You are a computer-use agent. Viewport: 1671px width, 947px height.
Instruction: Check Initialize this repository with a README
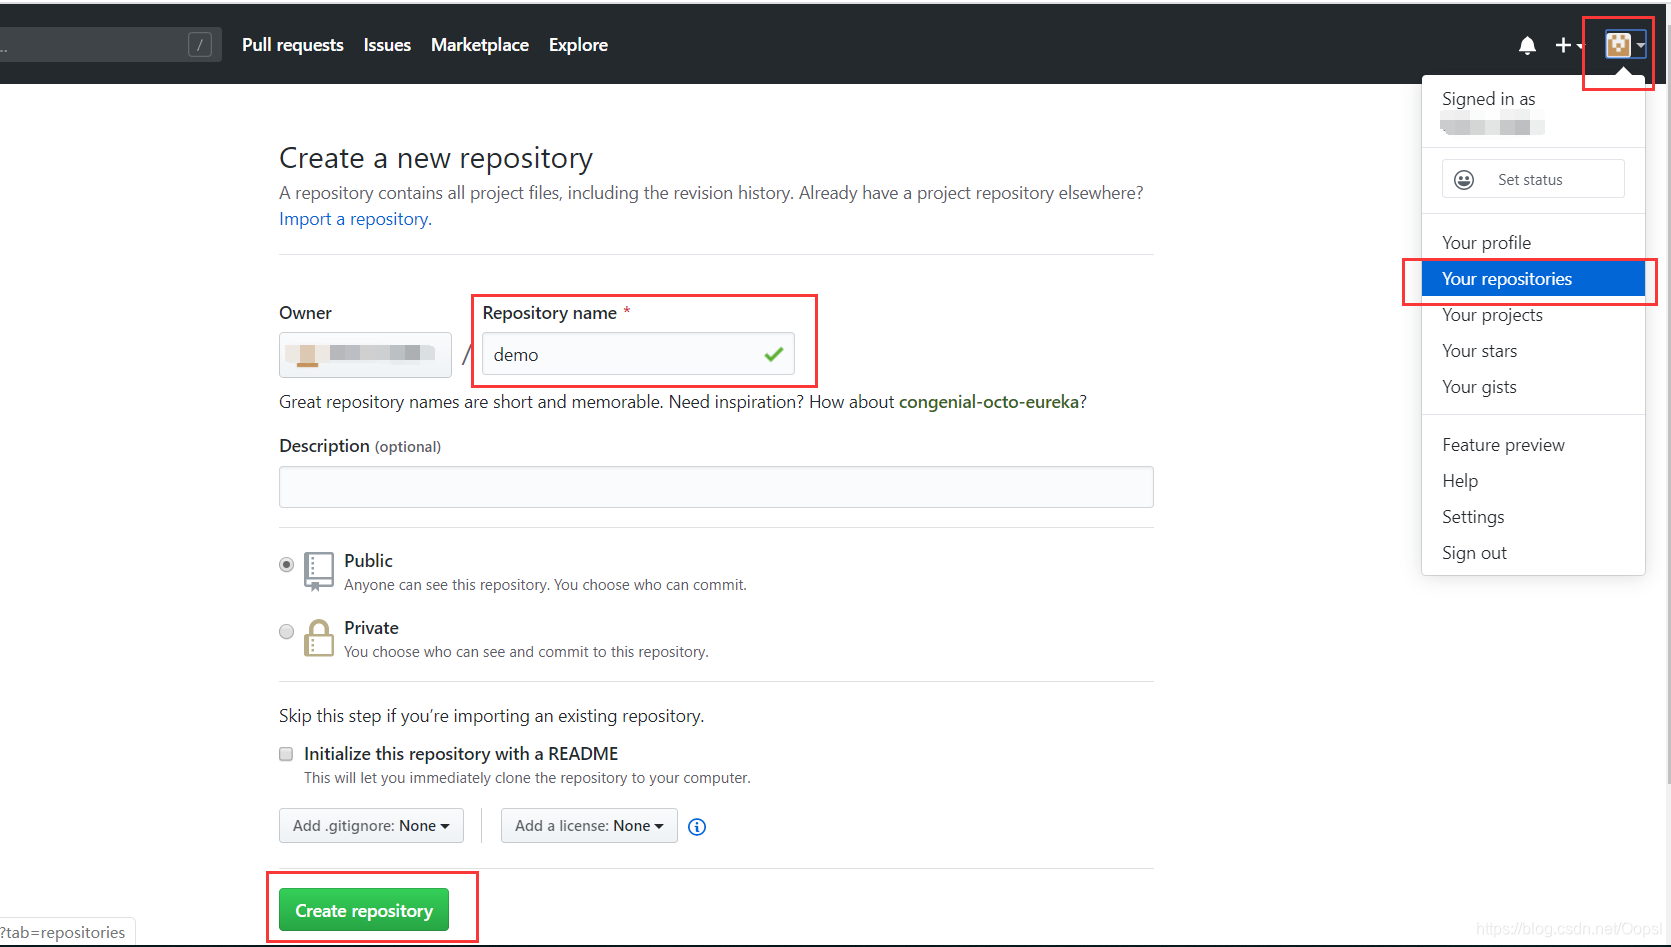[x=286, y=754]
